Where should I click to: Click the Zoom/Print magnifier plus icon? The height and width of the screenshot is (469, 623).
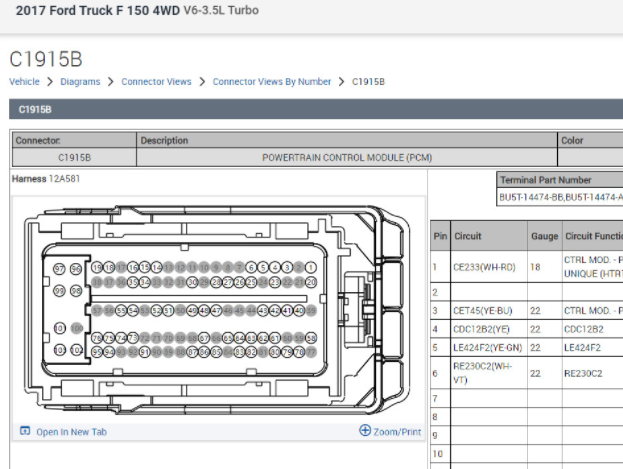pos(365,430)
